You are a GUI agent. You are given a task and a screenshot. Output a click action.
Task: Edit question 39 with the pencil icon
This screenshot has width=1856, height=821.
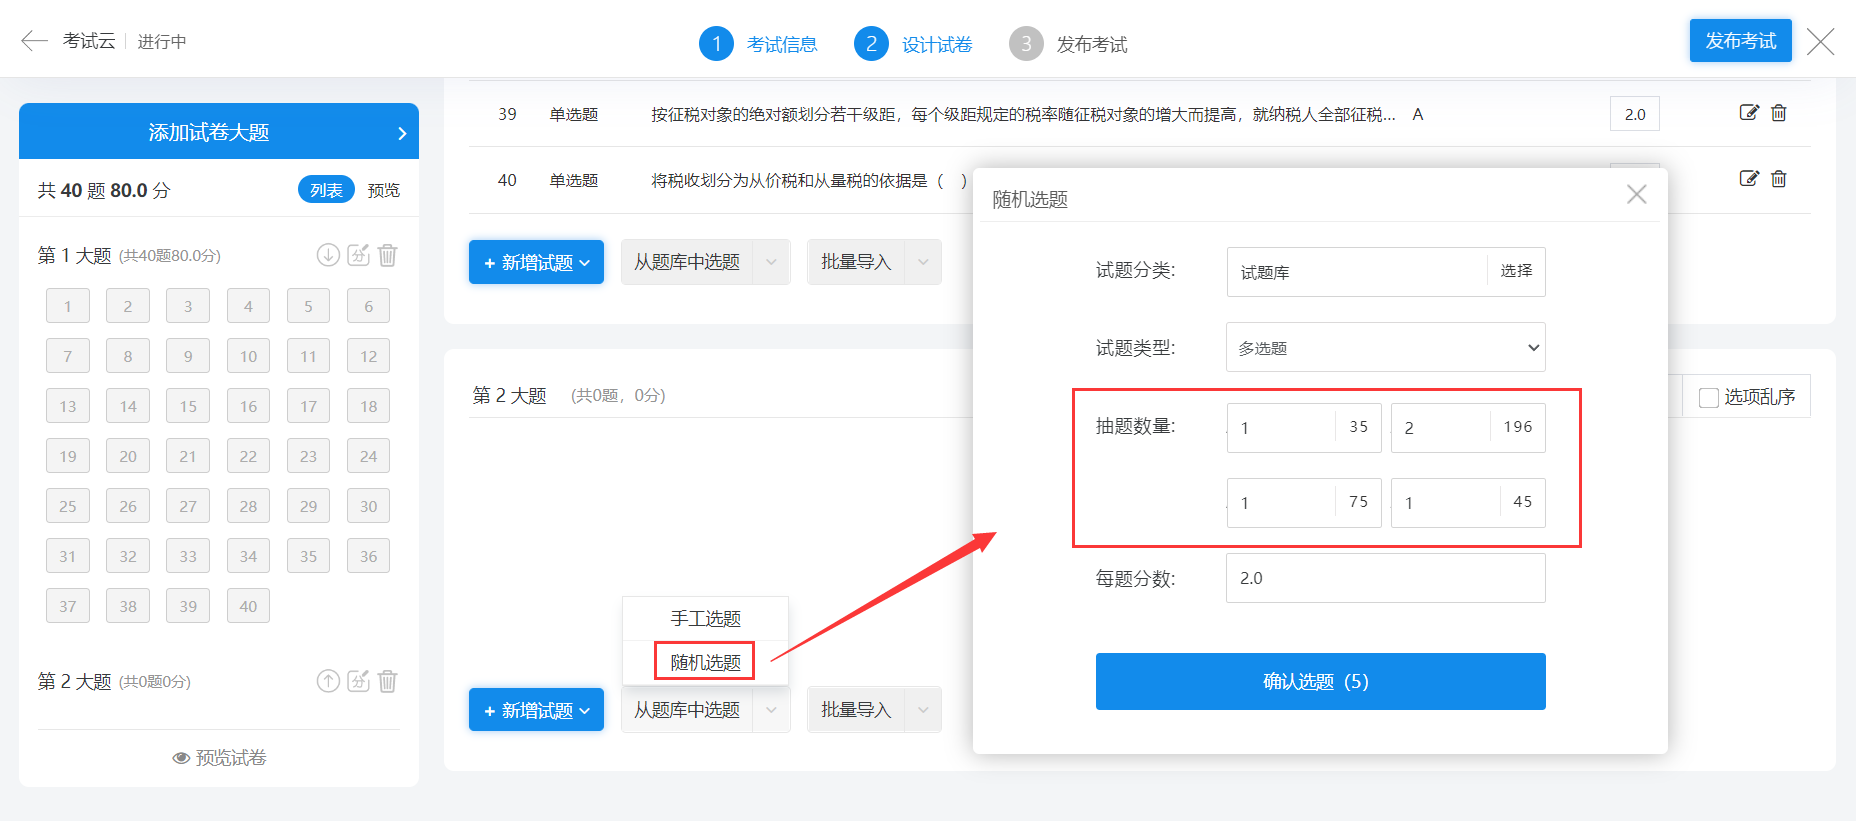(1748, 113)
